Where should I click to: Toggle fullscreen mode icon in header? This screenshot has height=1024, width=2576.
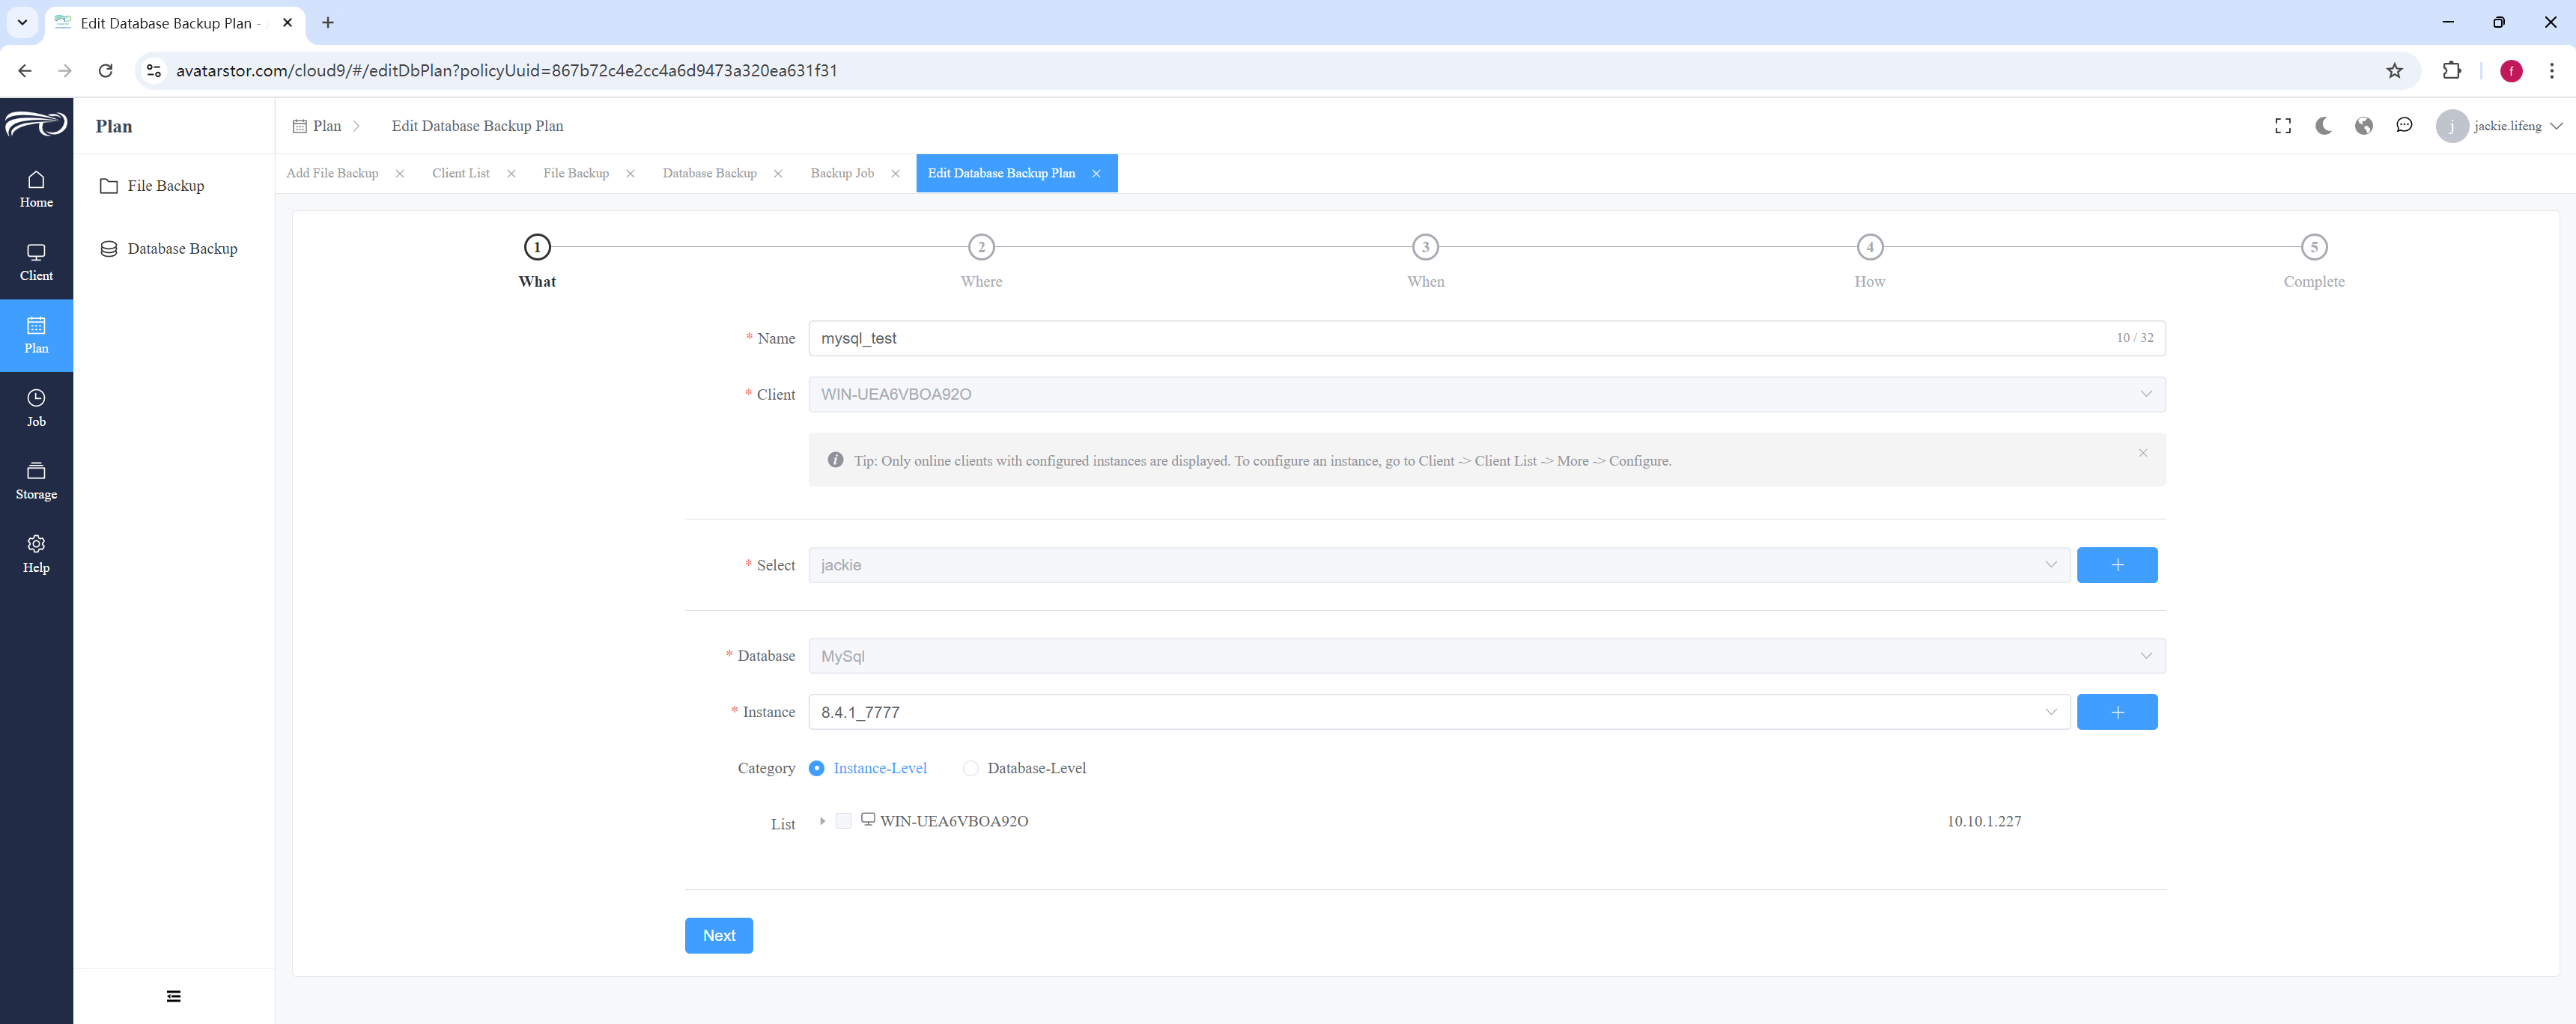(2283, 126)
